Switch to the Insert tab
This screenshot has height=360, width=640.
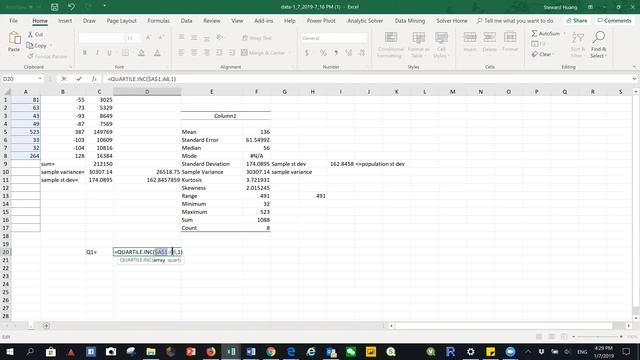[65, 20]
